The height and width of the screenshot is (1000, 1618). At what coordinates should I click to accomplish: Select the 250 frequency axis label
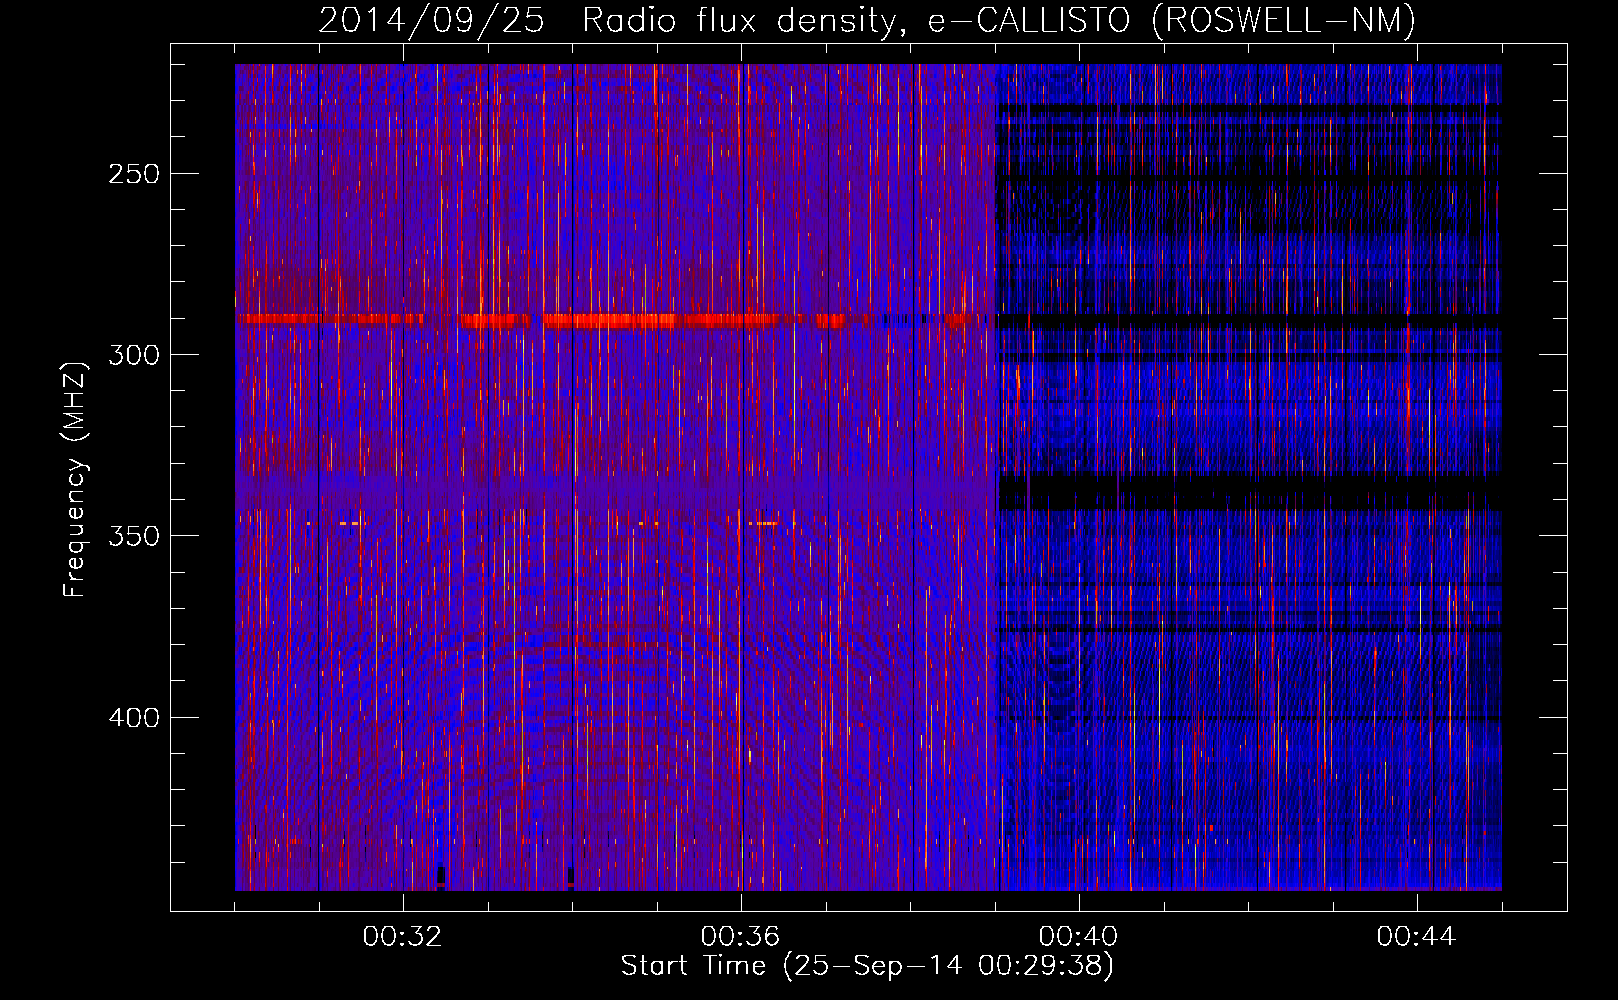(x=134, y=174)
